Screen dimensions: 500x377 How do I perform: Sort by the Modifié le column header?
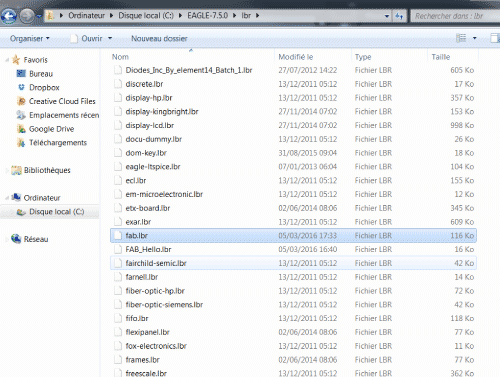point(313,57)
